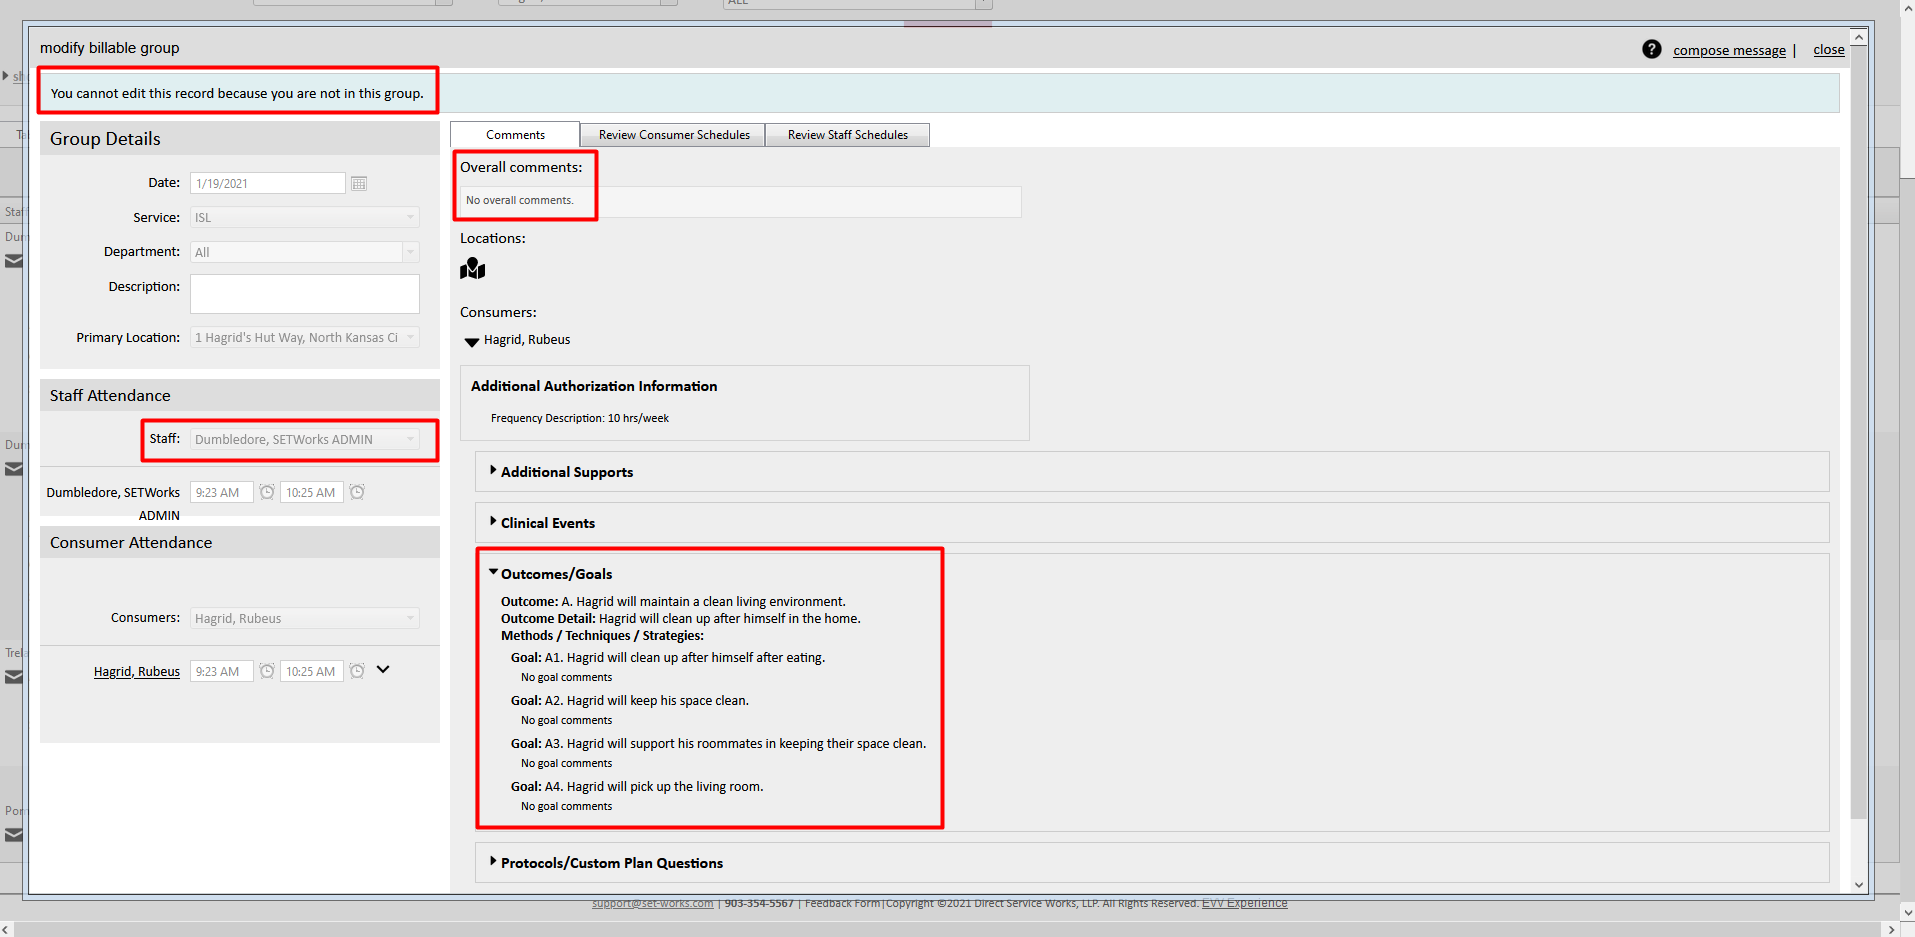1915x937 pixels.
Task: Click the Feedback Form footer text
Action: tap(842, 903)
